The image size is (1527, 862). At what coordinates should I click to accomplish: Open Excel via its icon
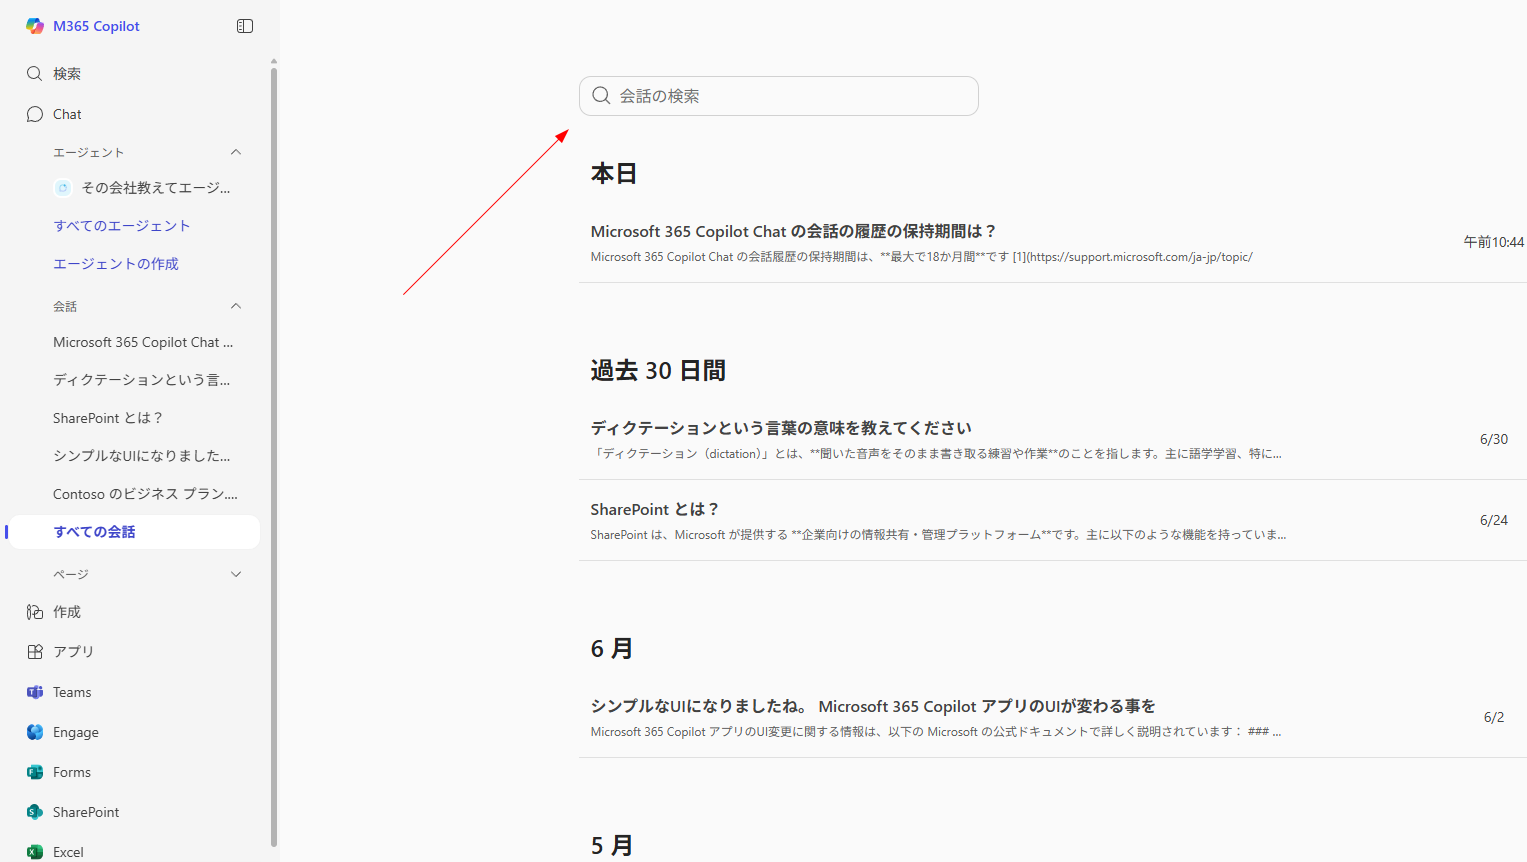[34, 852]
